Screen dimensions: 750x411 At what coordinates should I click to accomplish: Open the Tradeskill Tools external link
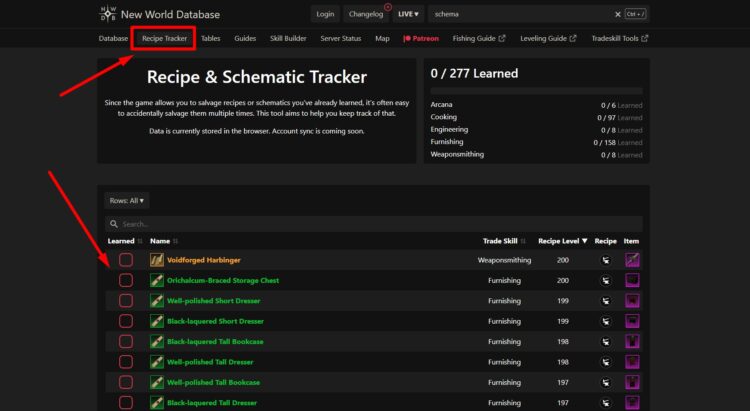619,38
